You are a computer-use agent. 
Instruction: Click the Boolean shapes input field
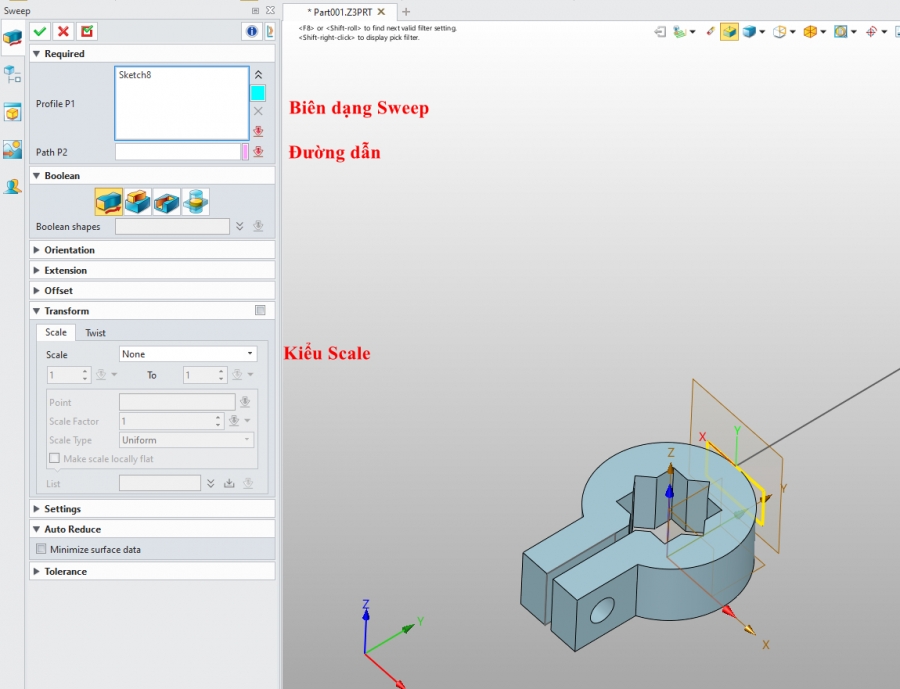pos(172,226)
